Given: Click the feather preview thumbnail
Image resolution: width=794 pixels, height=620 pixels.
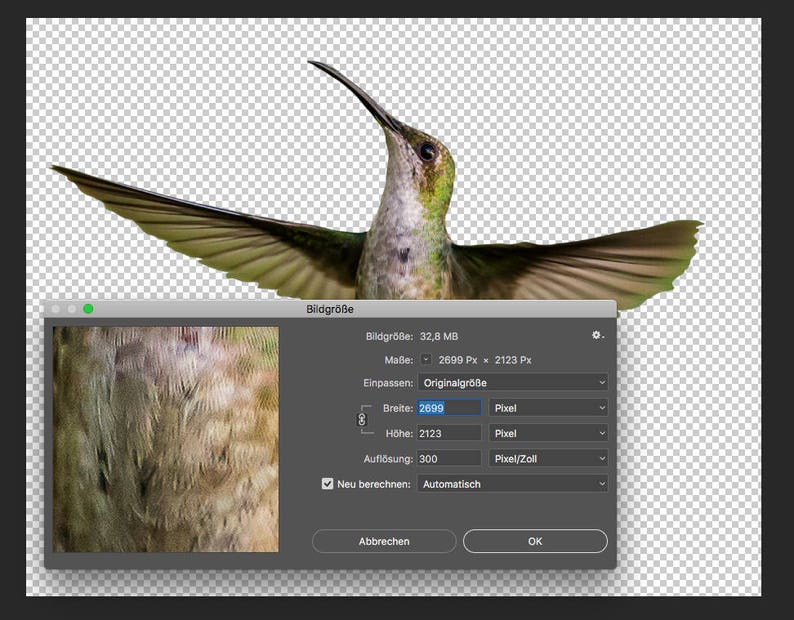Looking at the screenshot, I should pos(166,439).
